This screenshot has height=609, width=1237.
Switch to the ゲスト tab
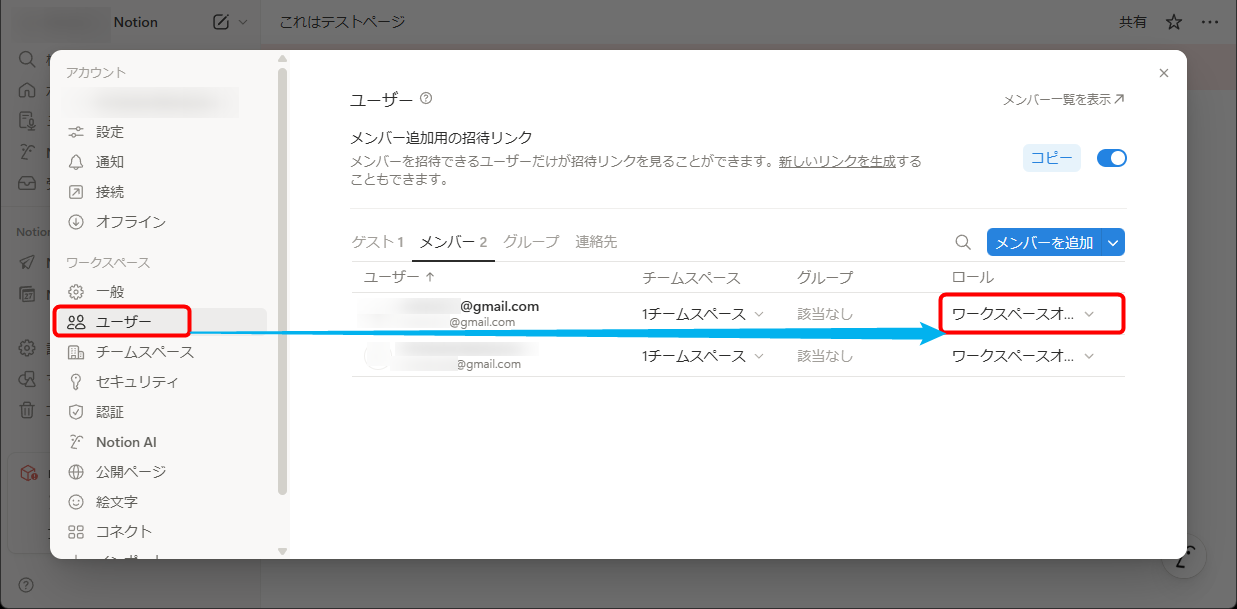point(377,242)
